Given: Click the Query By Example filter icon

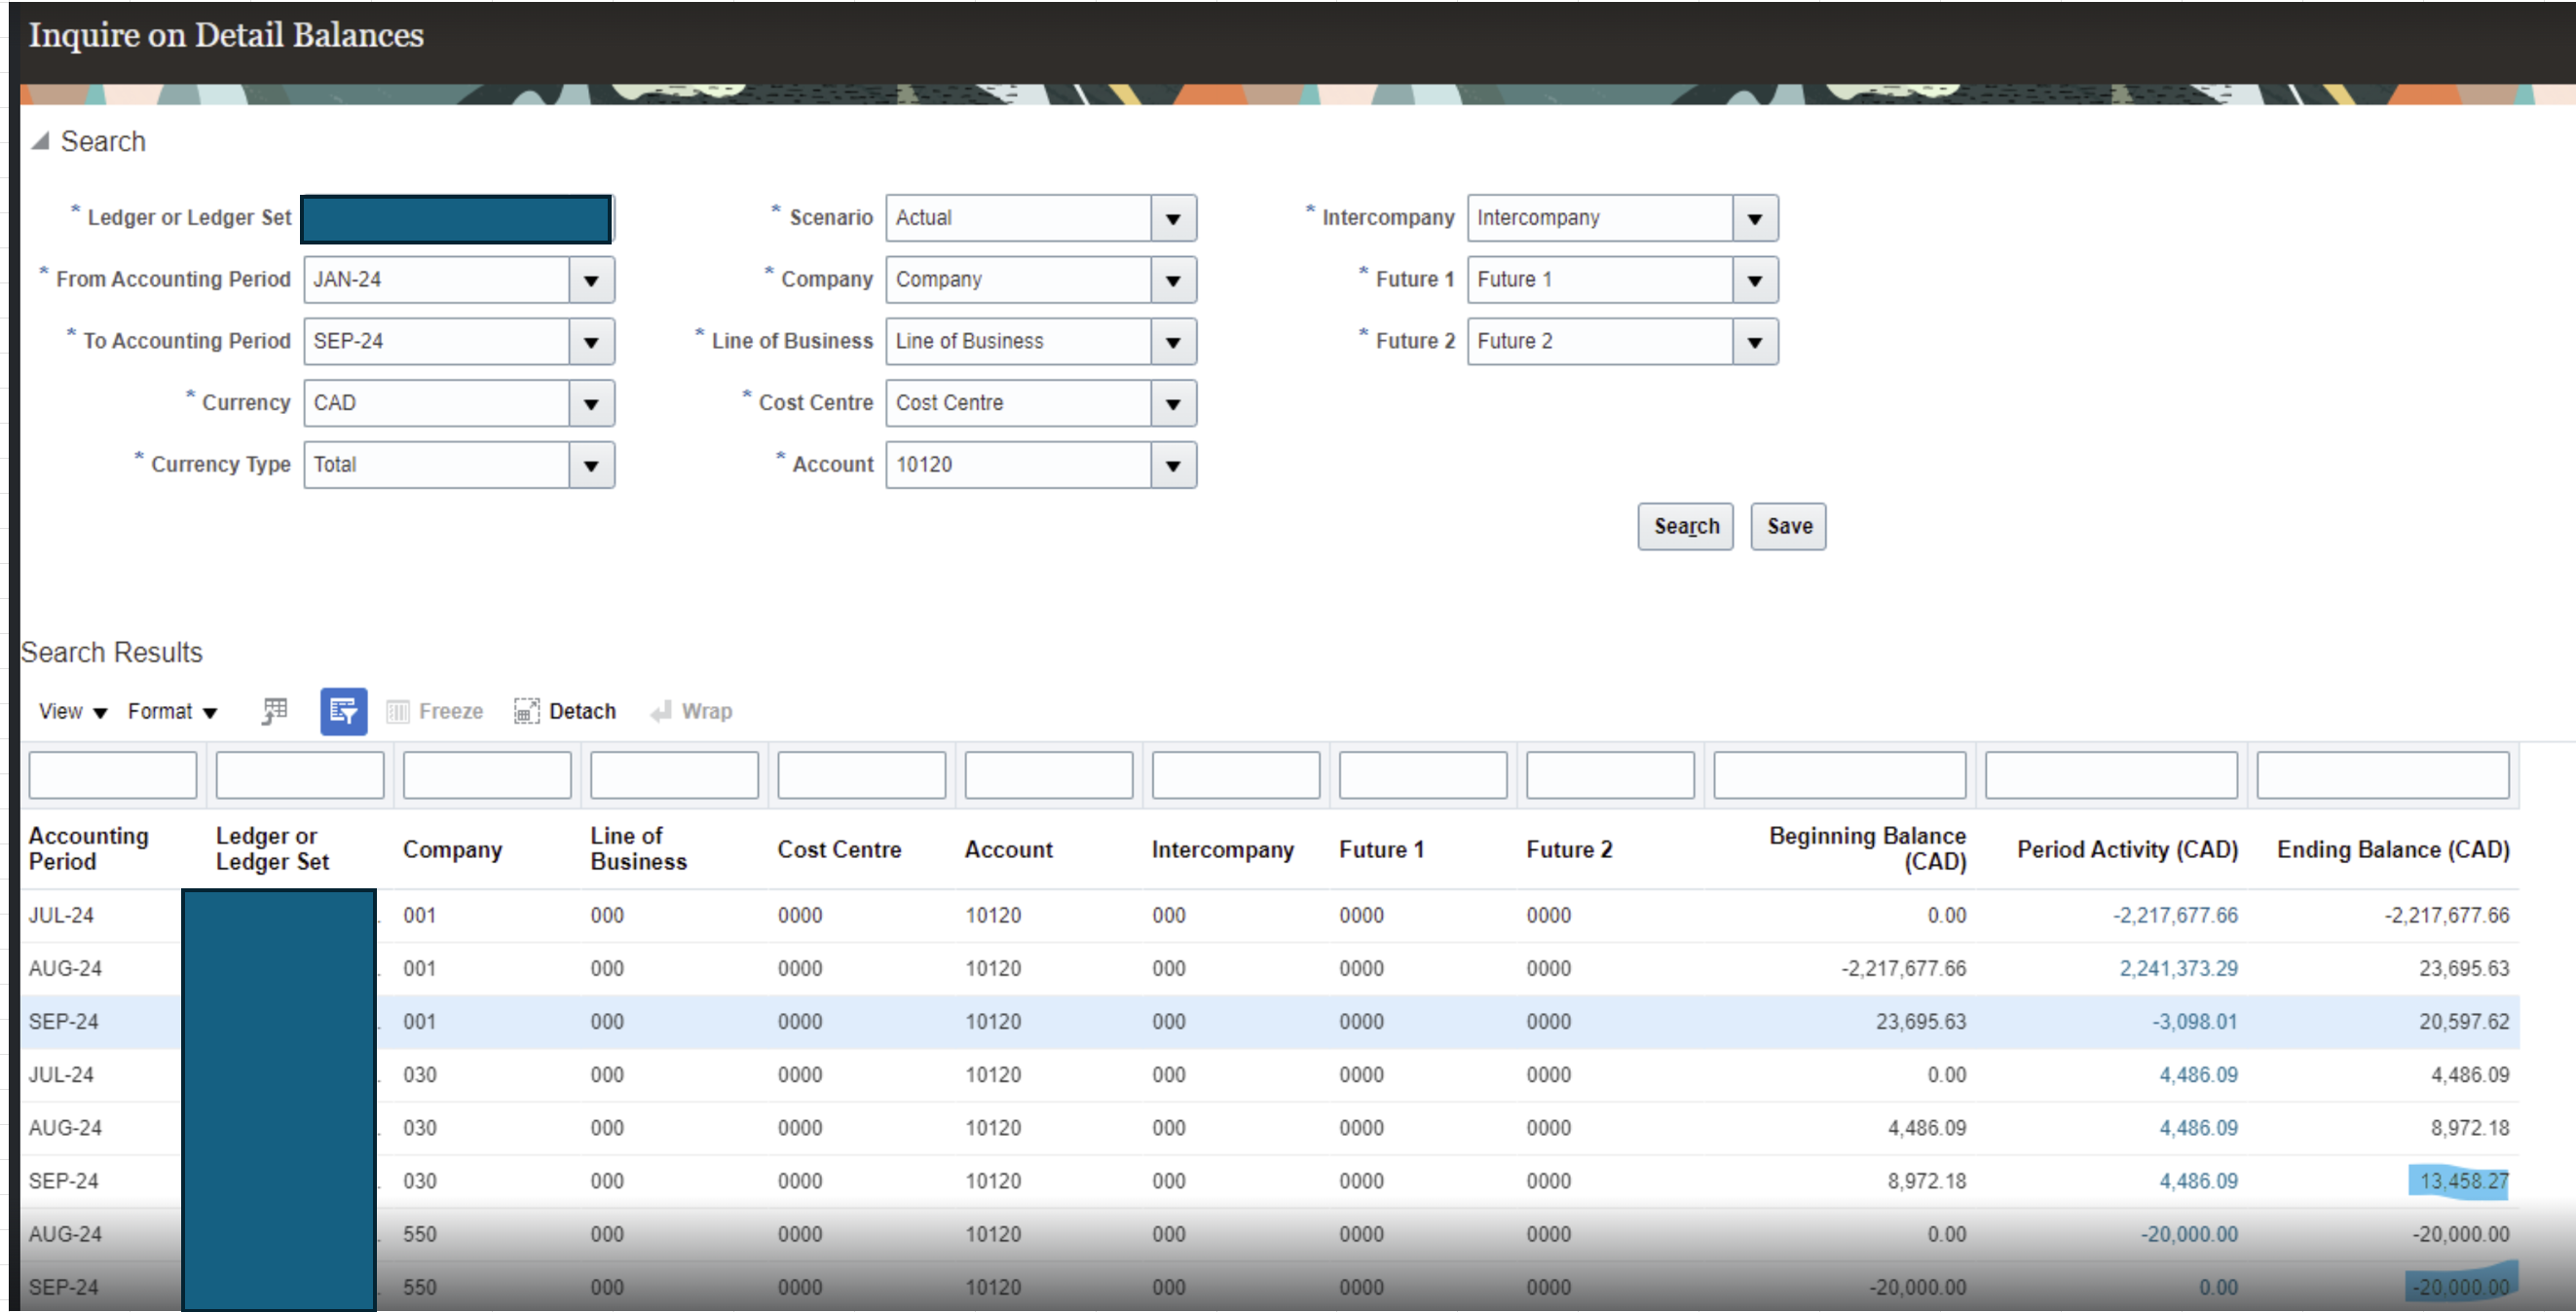Looking at the screenshot, I should [x=343, y=711].
